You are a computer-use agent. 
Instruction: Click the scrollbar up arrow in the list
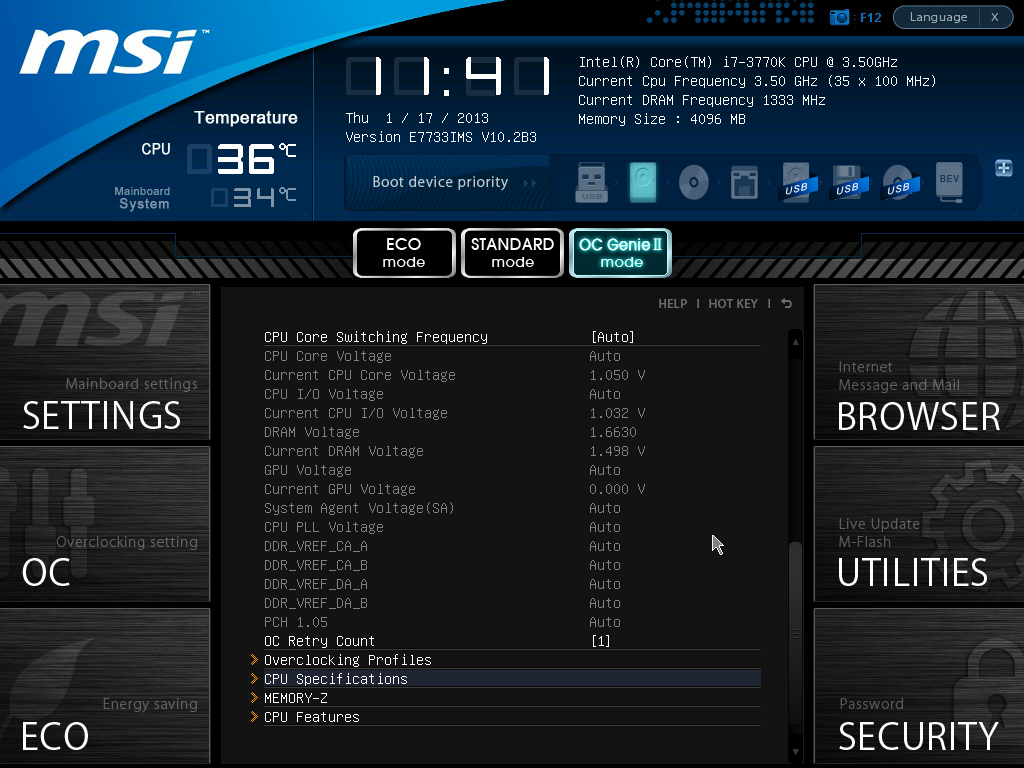pos(795,342)
